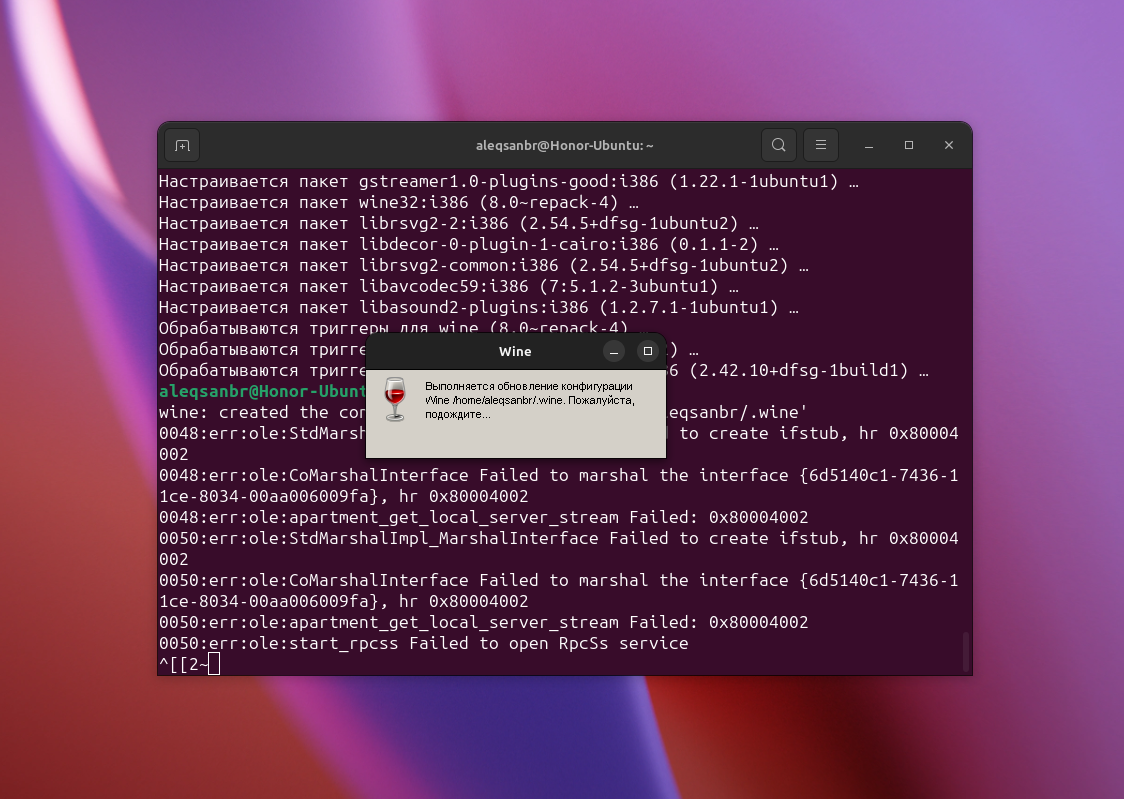
Task: Click the terminal cursor on last line
Action: [213, 664]
